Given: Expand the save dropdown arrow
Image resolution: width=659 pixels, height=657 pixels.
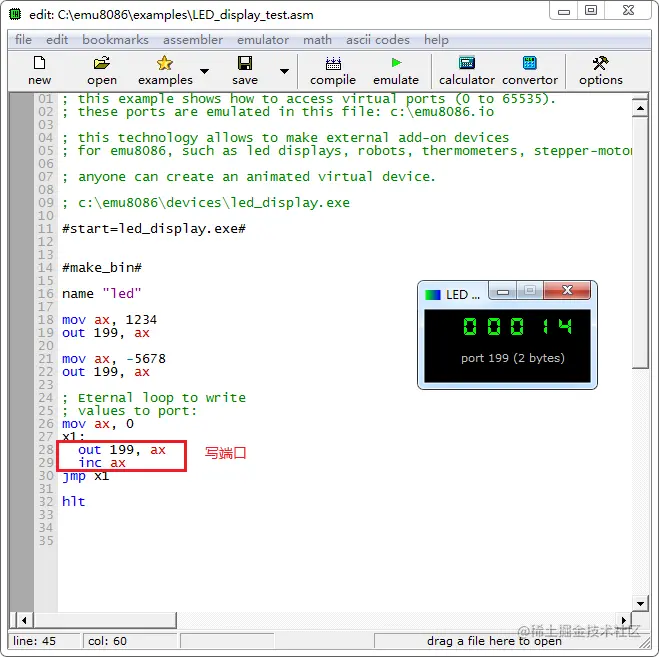Looking at the screenshot, I should tap(285, 71).
